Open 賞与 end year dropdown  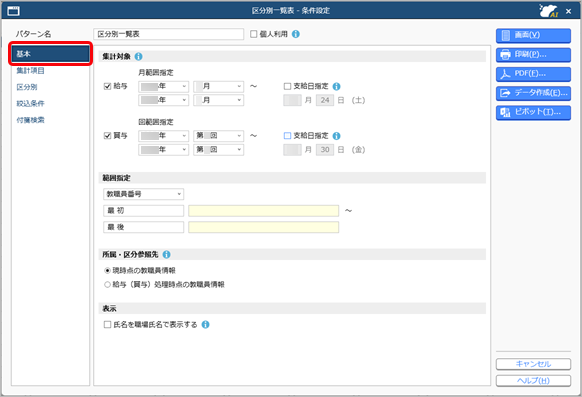[x=163, y=150]
